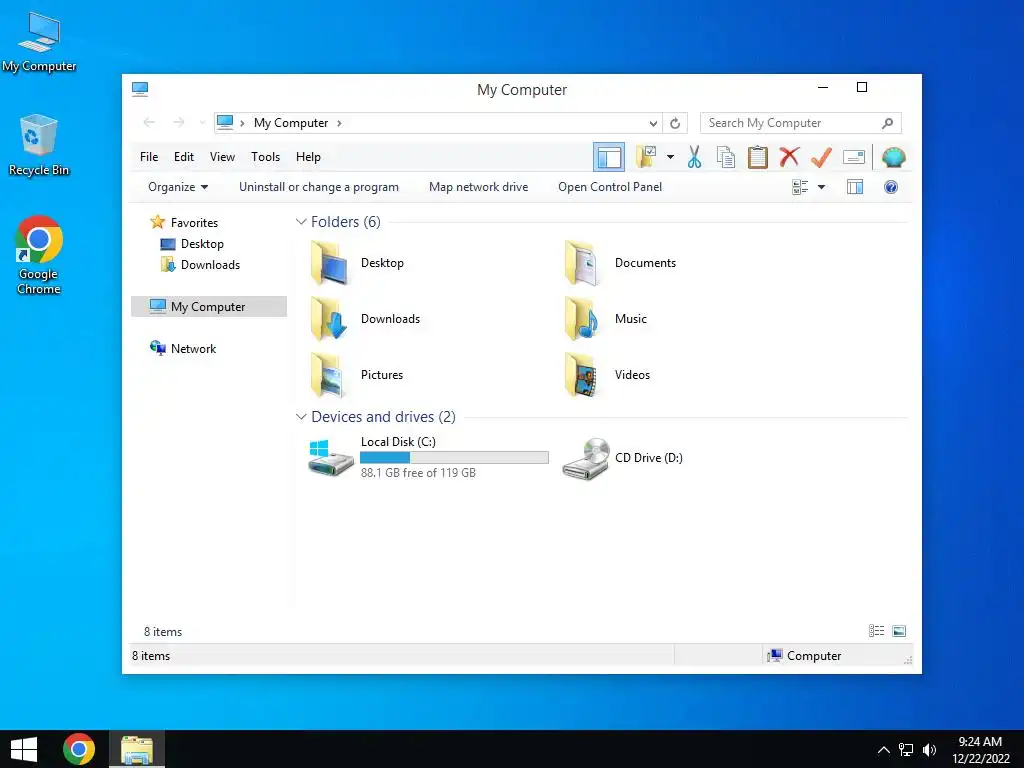Viewport: 1024px width, 768px height.
Task: Select the Music folder icon
Action: tap(582, 319)
